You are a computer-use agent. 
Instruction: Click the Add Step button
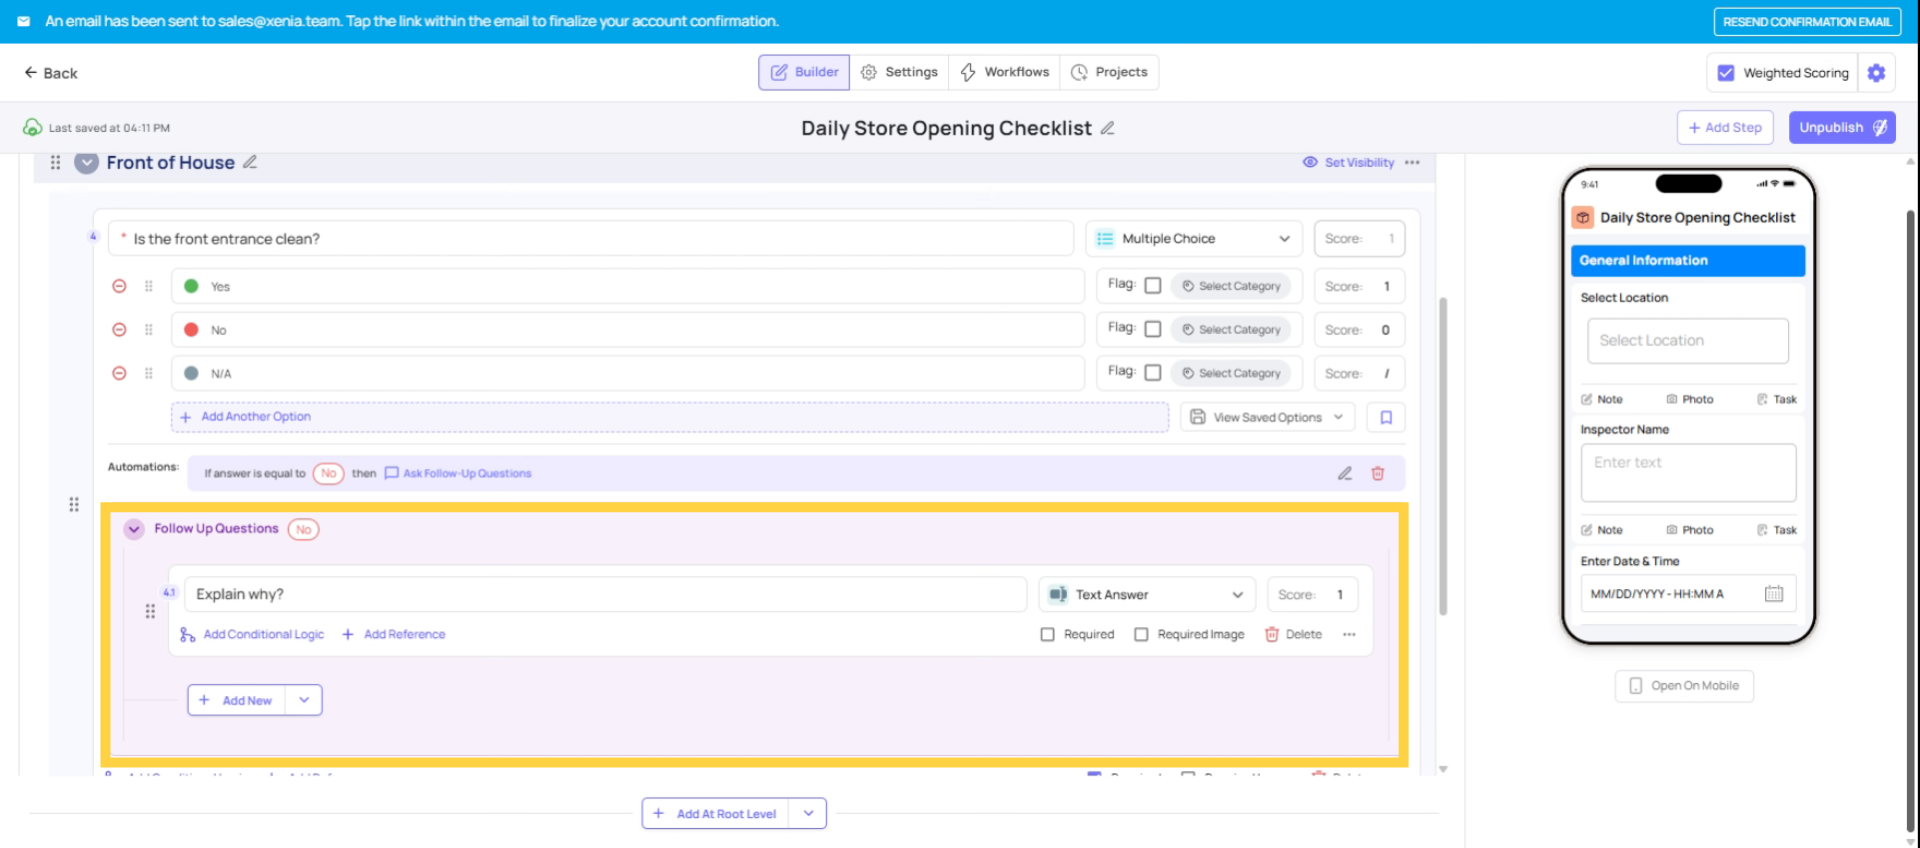[x=1724, y=128]
